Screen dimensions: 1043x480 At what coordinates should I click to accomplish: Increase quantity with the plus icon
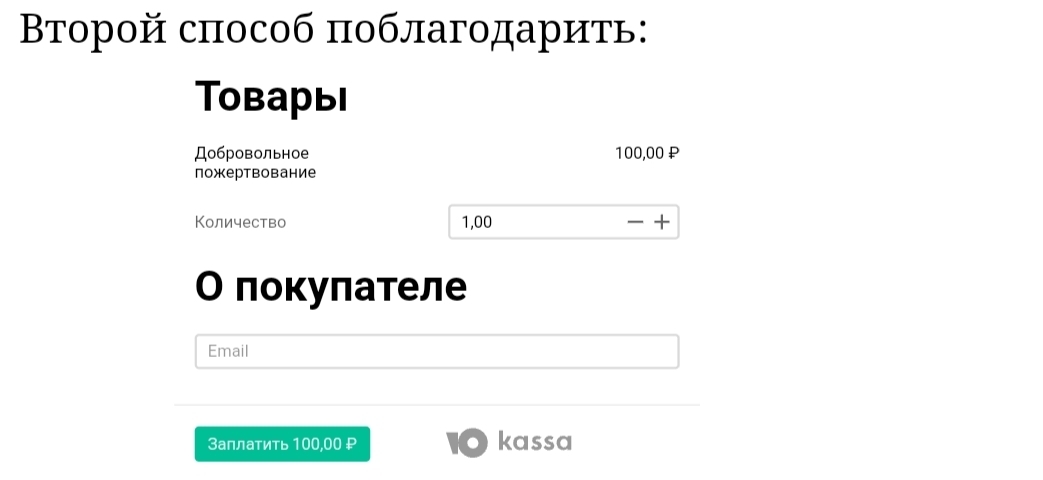[x=661, y=222]
